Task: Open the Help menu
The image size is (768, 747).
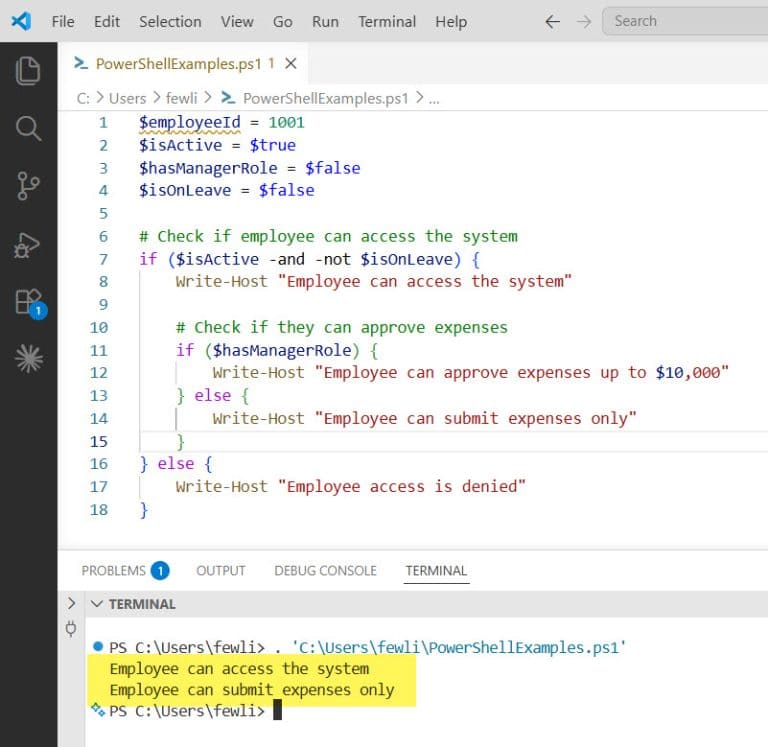Action: pyautogui.click(x=451, y=22)
